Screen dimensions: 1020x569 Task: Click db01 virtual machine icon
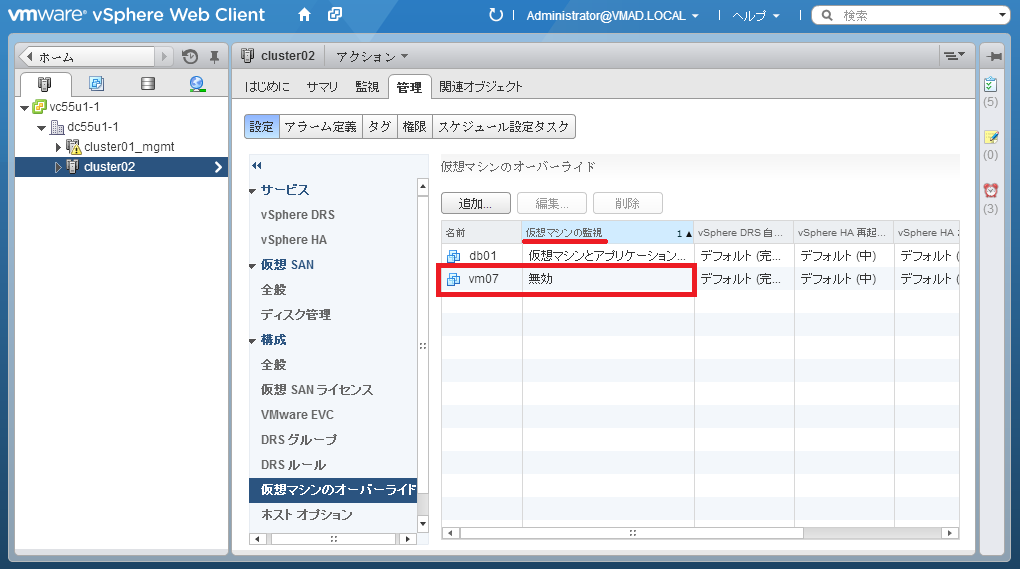click(x=453, y=256)
